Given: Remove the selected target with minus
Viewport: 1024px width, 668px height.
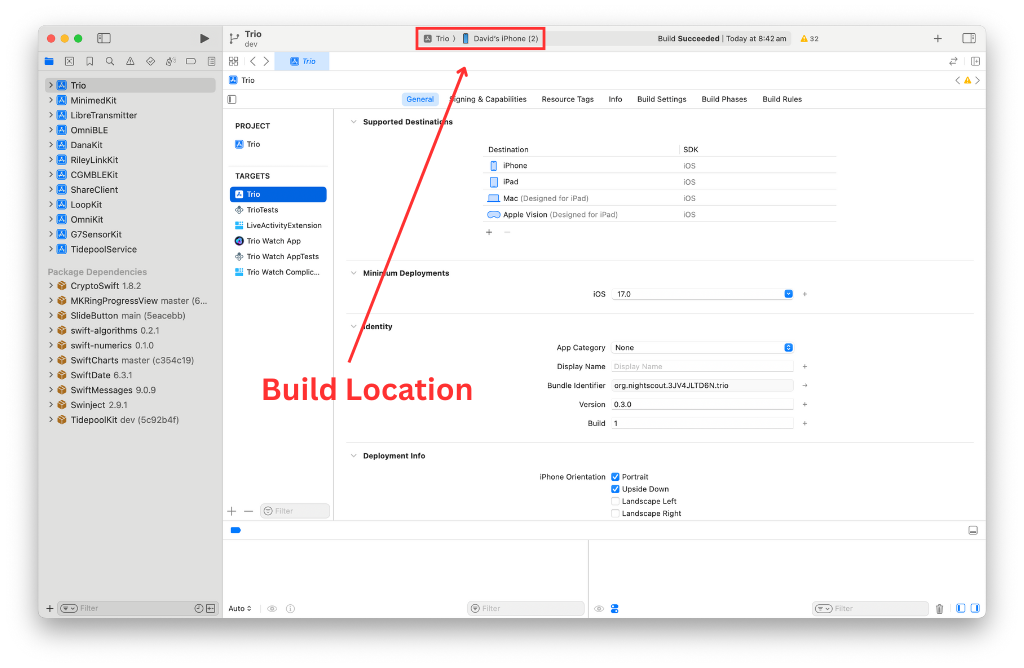Looking at the screenshot, I should click(x=248, y=511).
